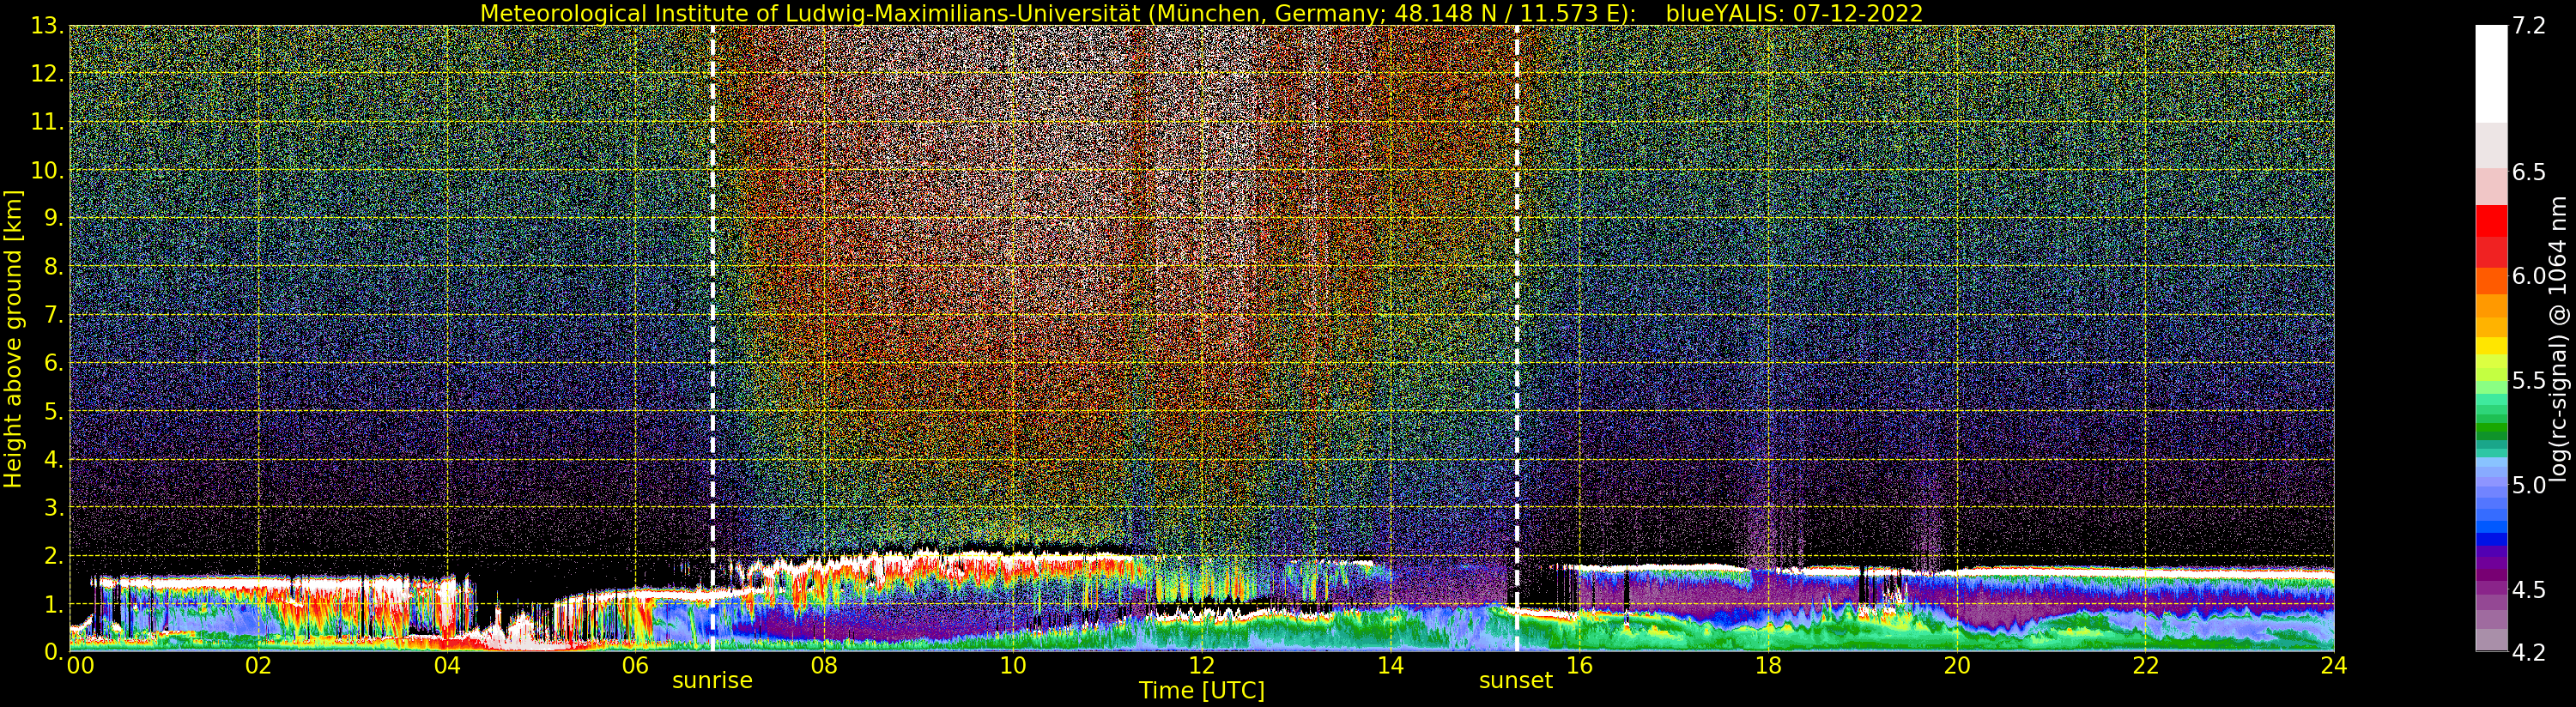Click height axis tick "13."
Screen dimensions: 2576x707
pos(48,26)
